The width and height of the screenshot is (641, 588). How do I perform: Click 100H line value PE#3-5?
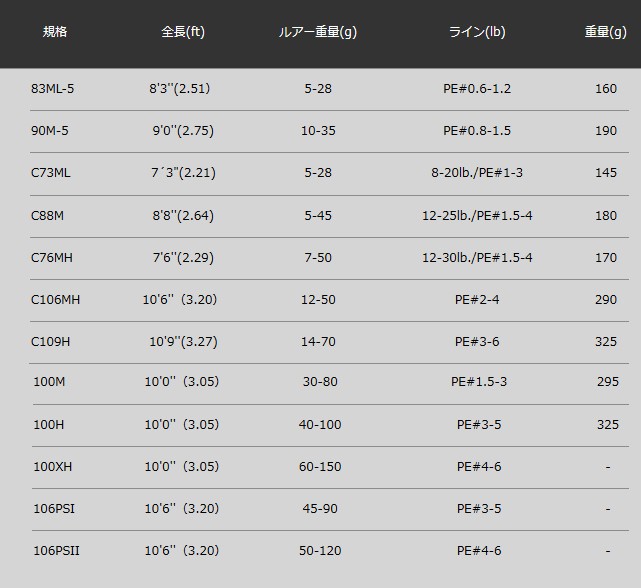click(479, 424)
